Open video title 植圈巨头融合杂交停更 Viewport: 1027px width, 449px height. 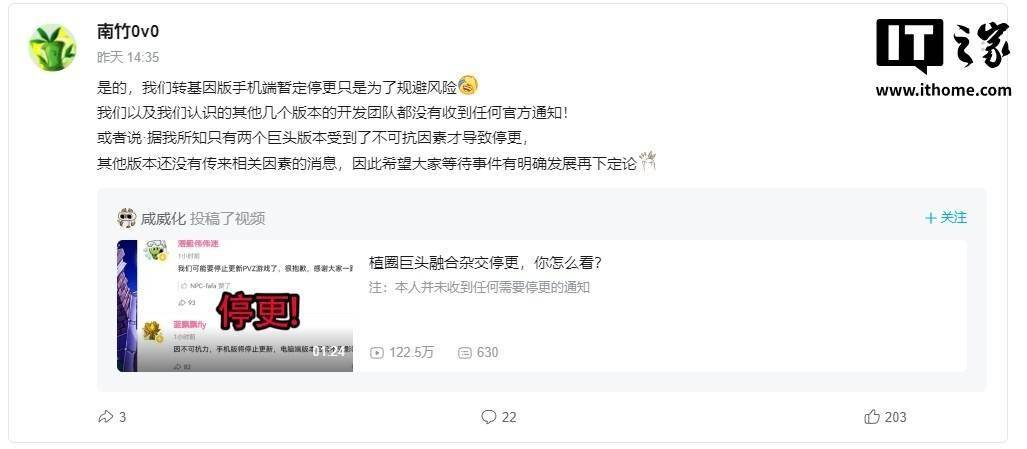(x=485, y=263)
